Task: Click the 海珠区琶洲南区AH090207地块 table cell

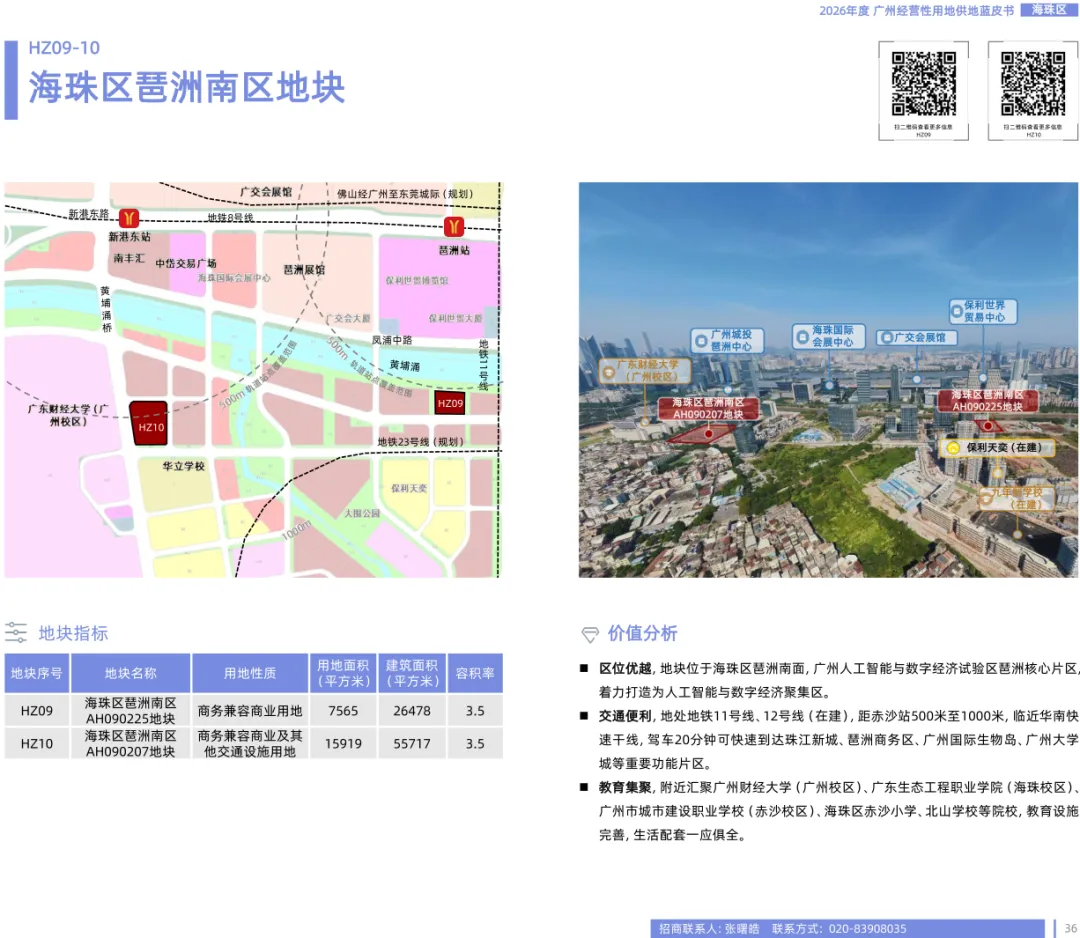Action: tap(130, 744)
